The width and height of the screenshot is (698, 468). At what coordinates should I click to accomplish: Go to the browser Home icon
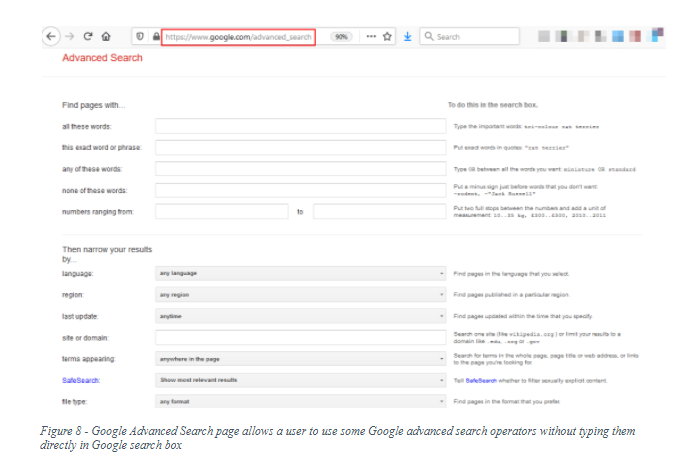[x=106, y=37]
